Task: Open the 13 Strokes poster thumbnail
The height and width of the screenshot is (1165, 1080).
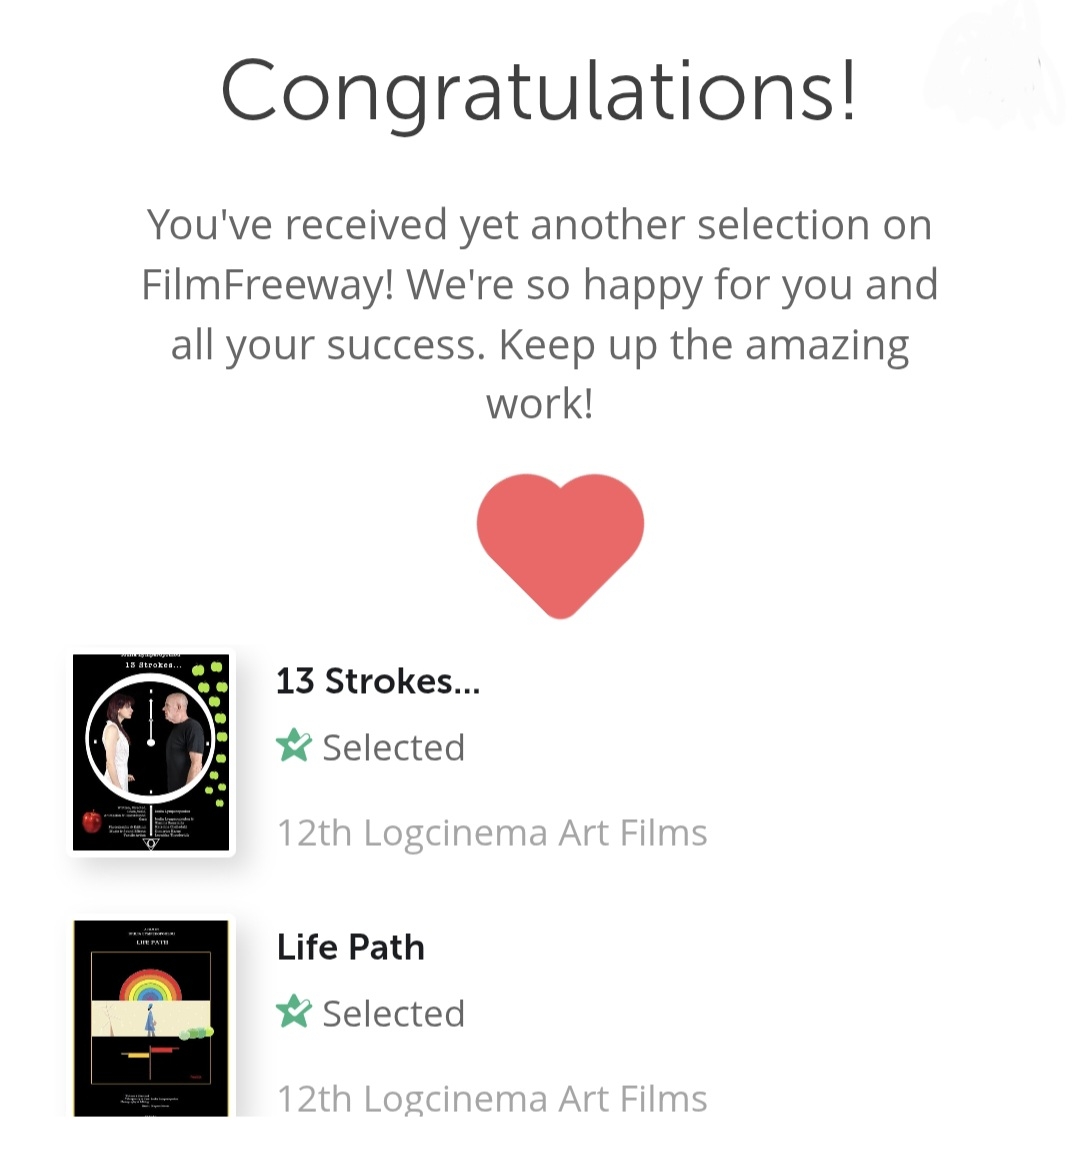Action: tap(151, 752)
